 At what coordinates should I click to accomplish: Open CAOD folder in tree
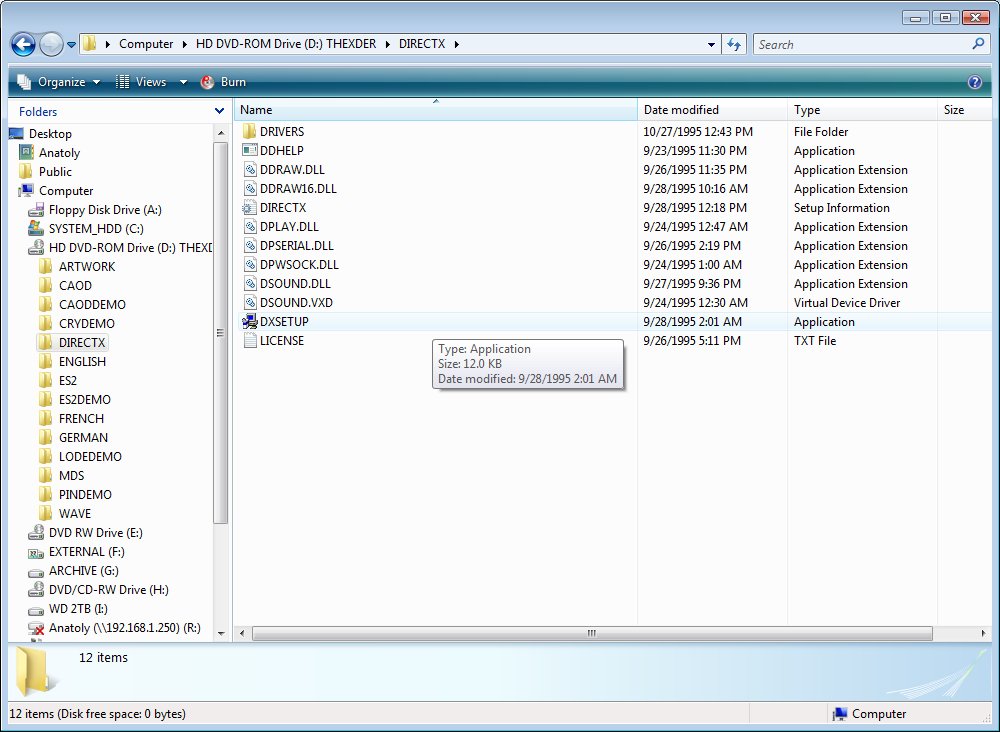(75, 286)
